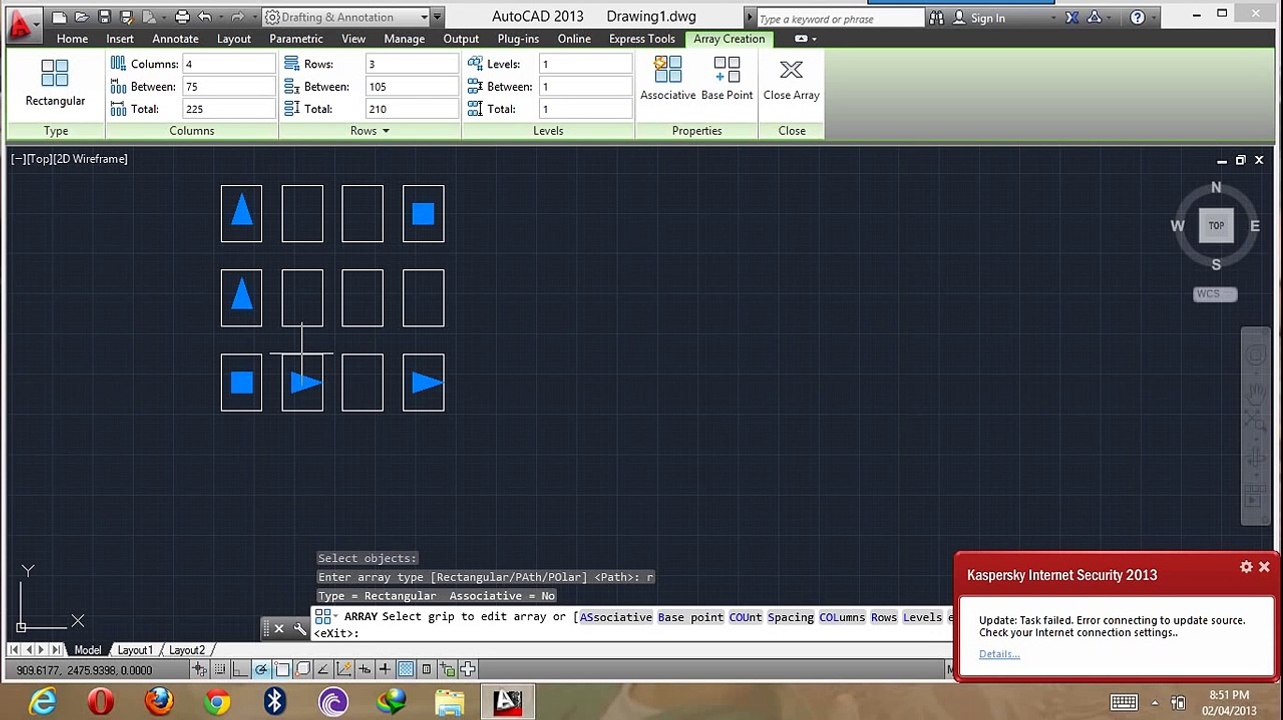Click the Base Point icon
Viewport: 1283px width, 720px height.
click(x=727, y=70)
